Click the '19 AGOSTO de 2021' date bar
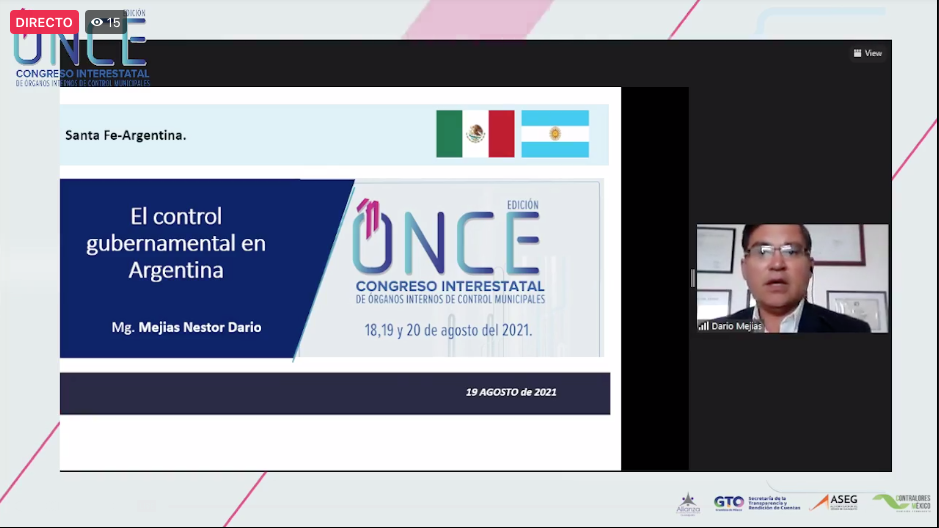Image resolution: width=939 pixels, height=528 pixels. point(334,393)
